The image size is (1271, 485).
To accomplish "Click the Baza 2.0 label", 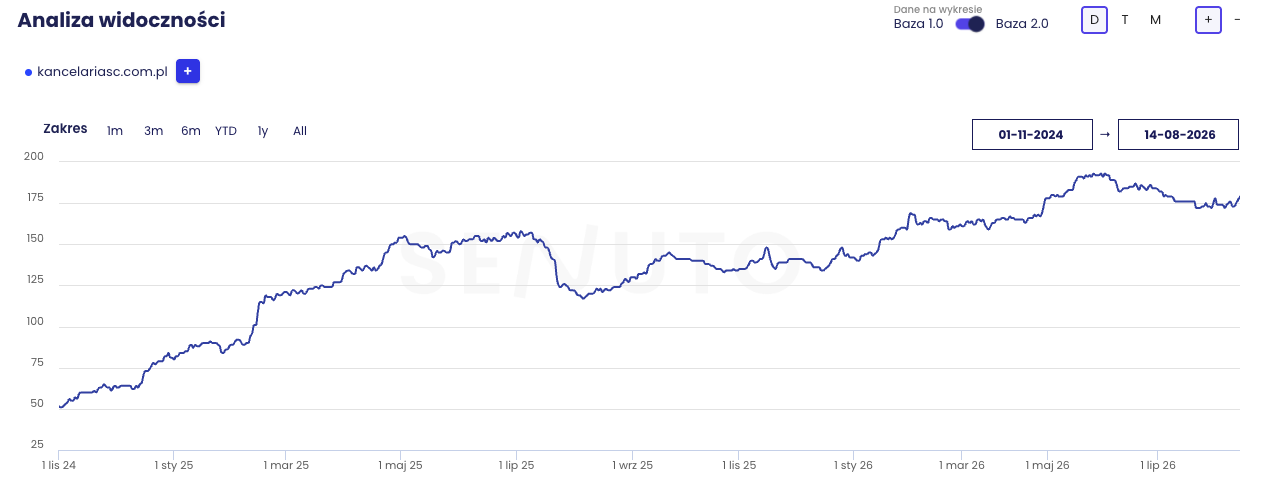I will pos(1022,24).
